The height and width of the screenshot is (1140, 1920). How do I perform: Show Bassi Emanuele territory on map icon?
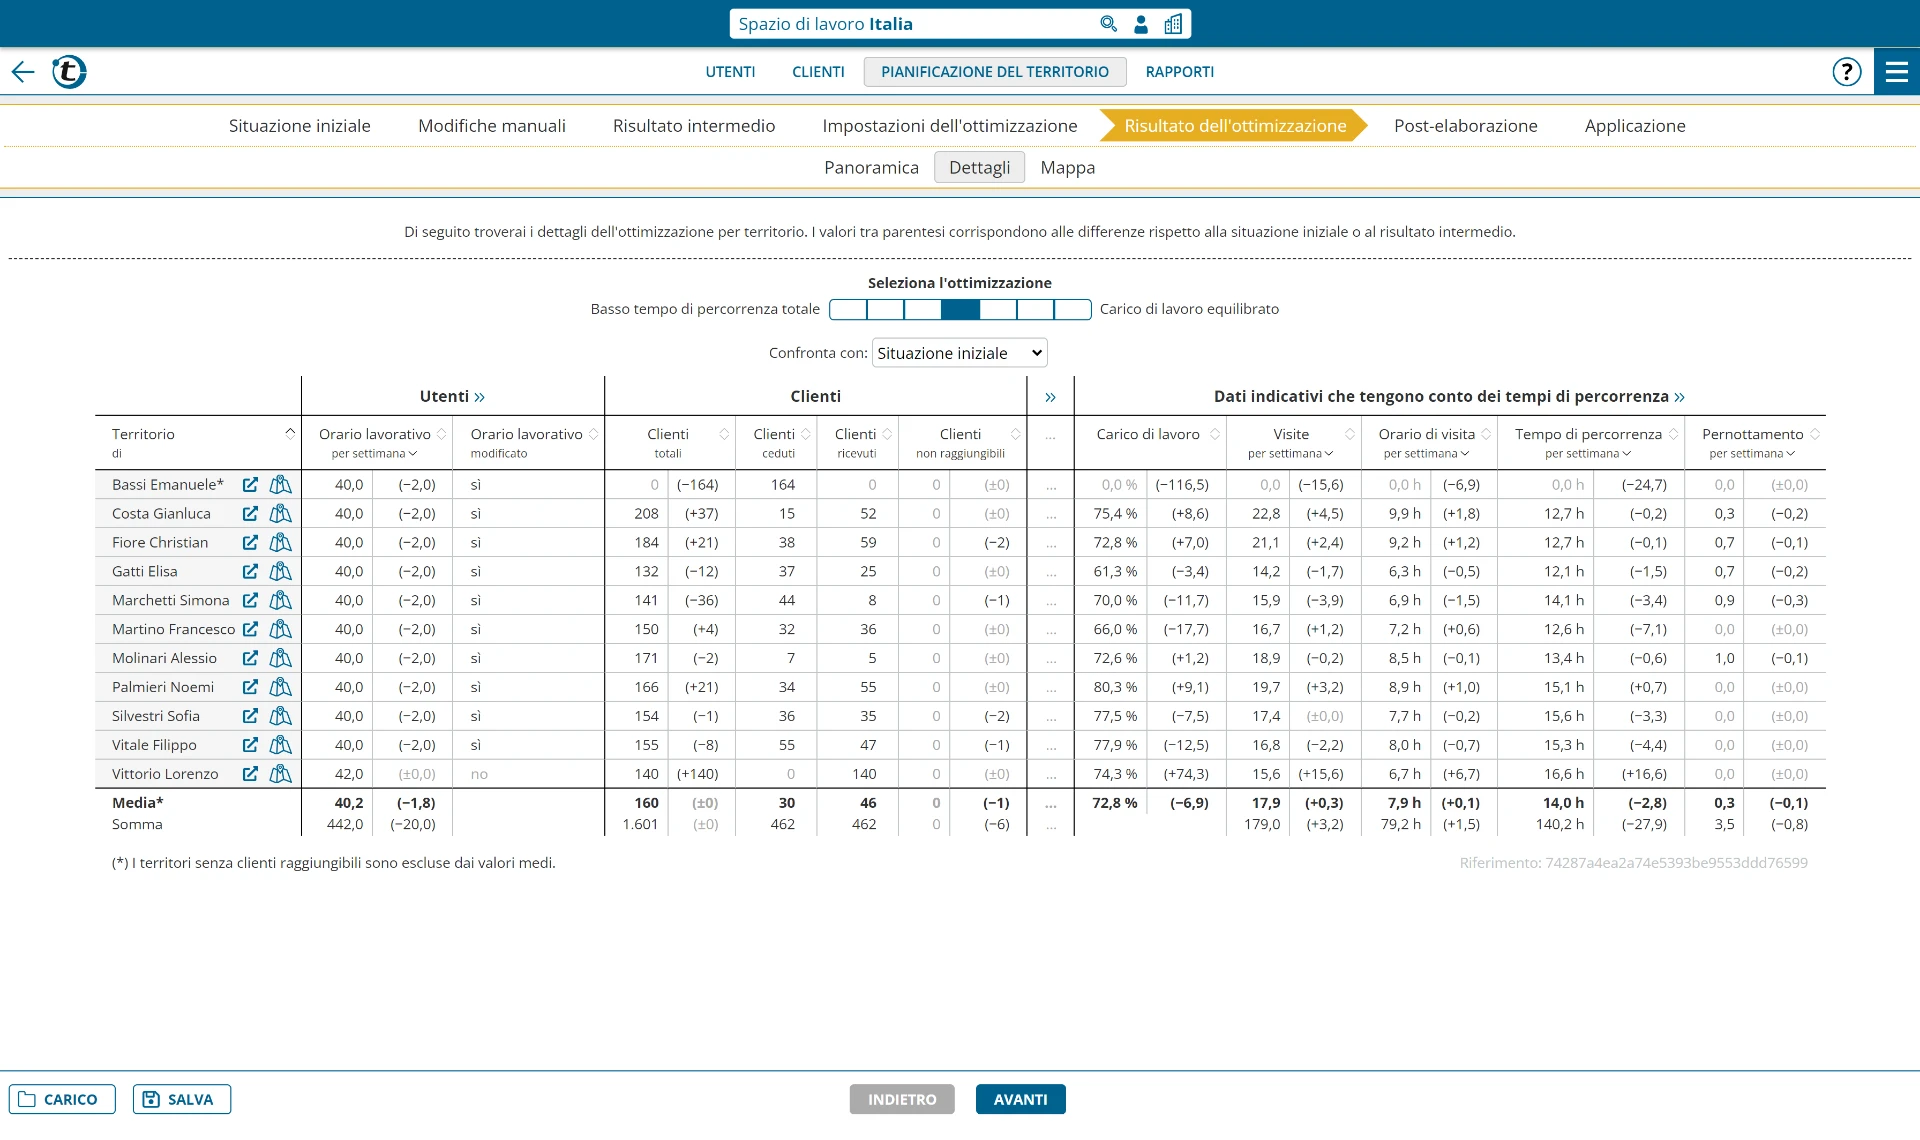coord(281,485)
